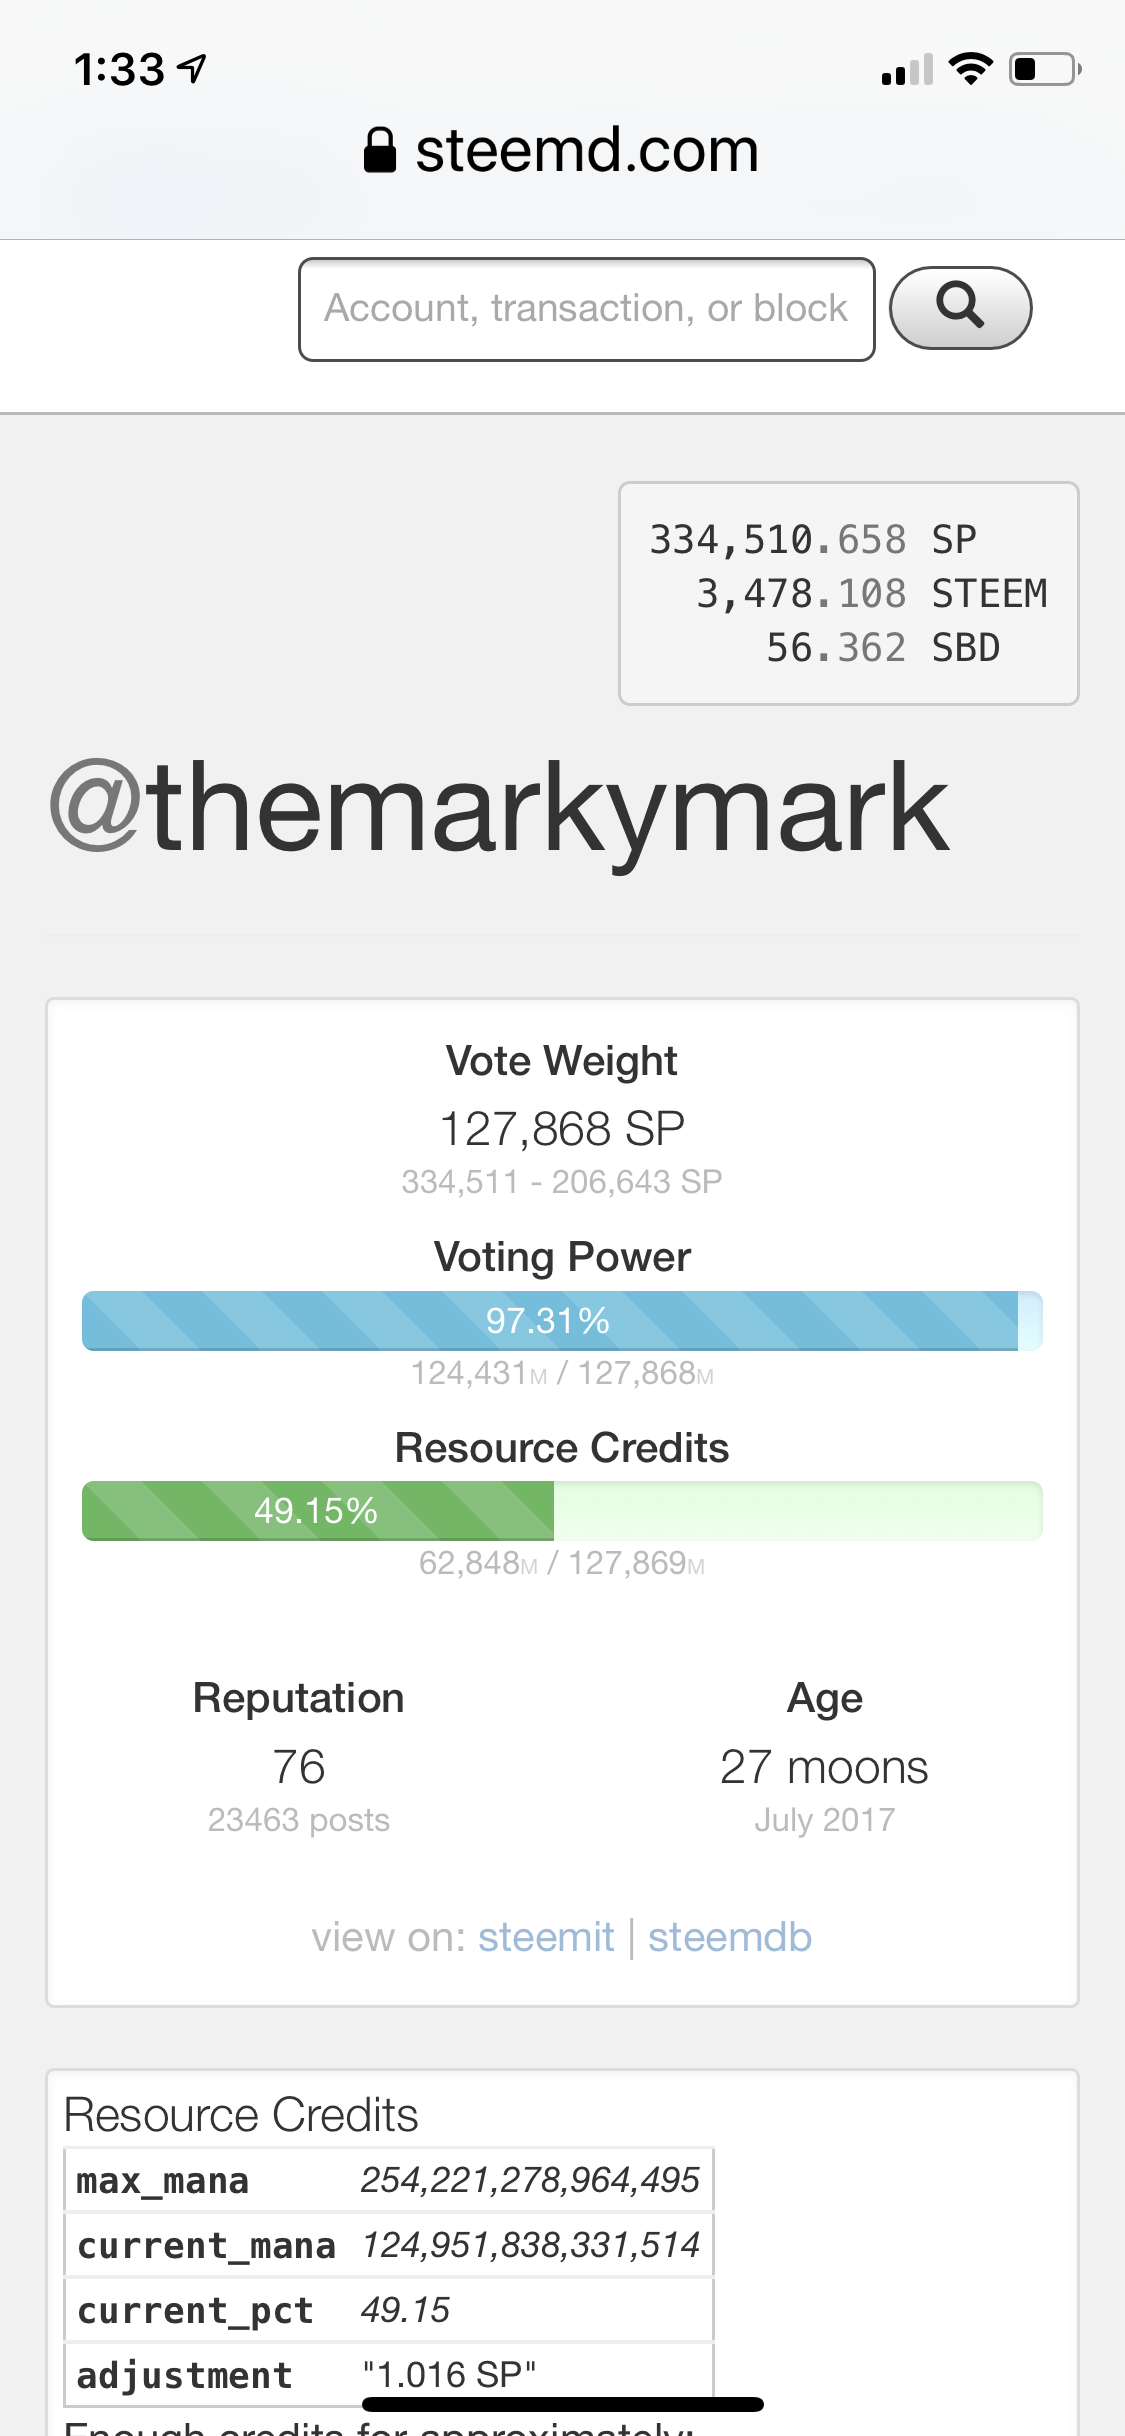
Task: Tap the lock icon beside steemd.com
Action: (380, 151)
